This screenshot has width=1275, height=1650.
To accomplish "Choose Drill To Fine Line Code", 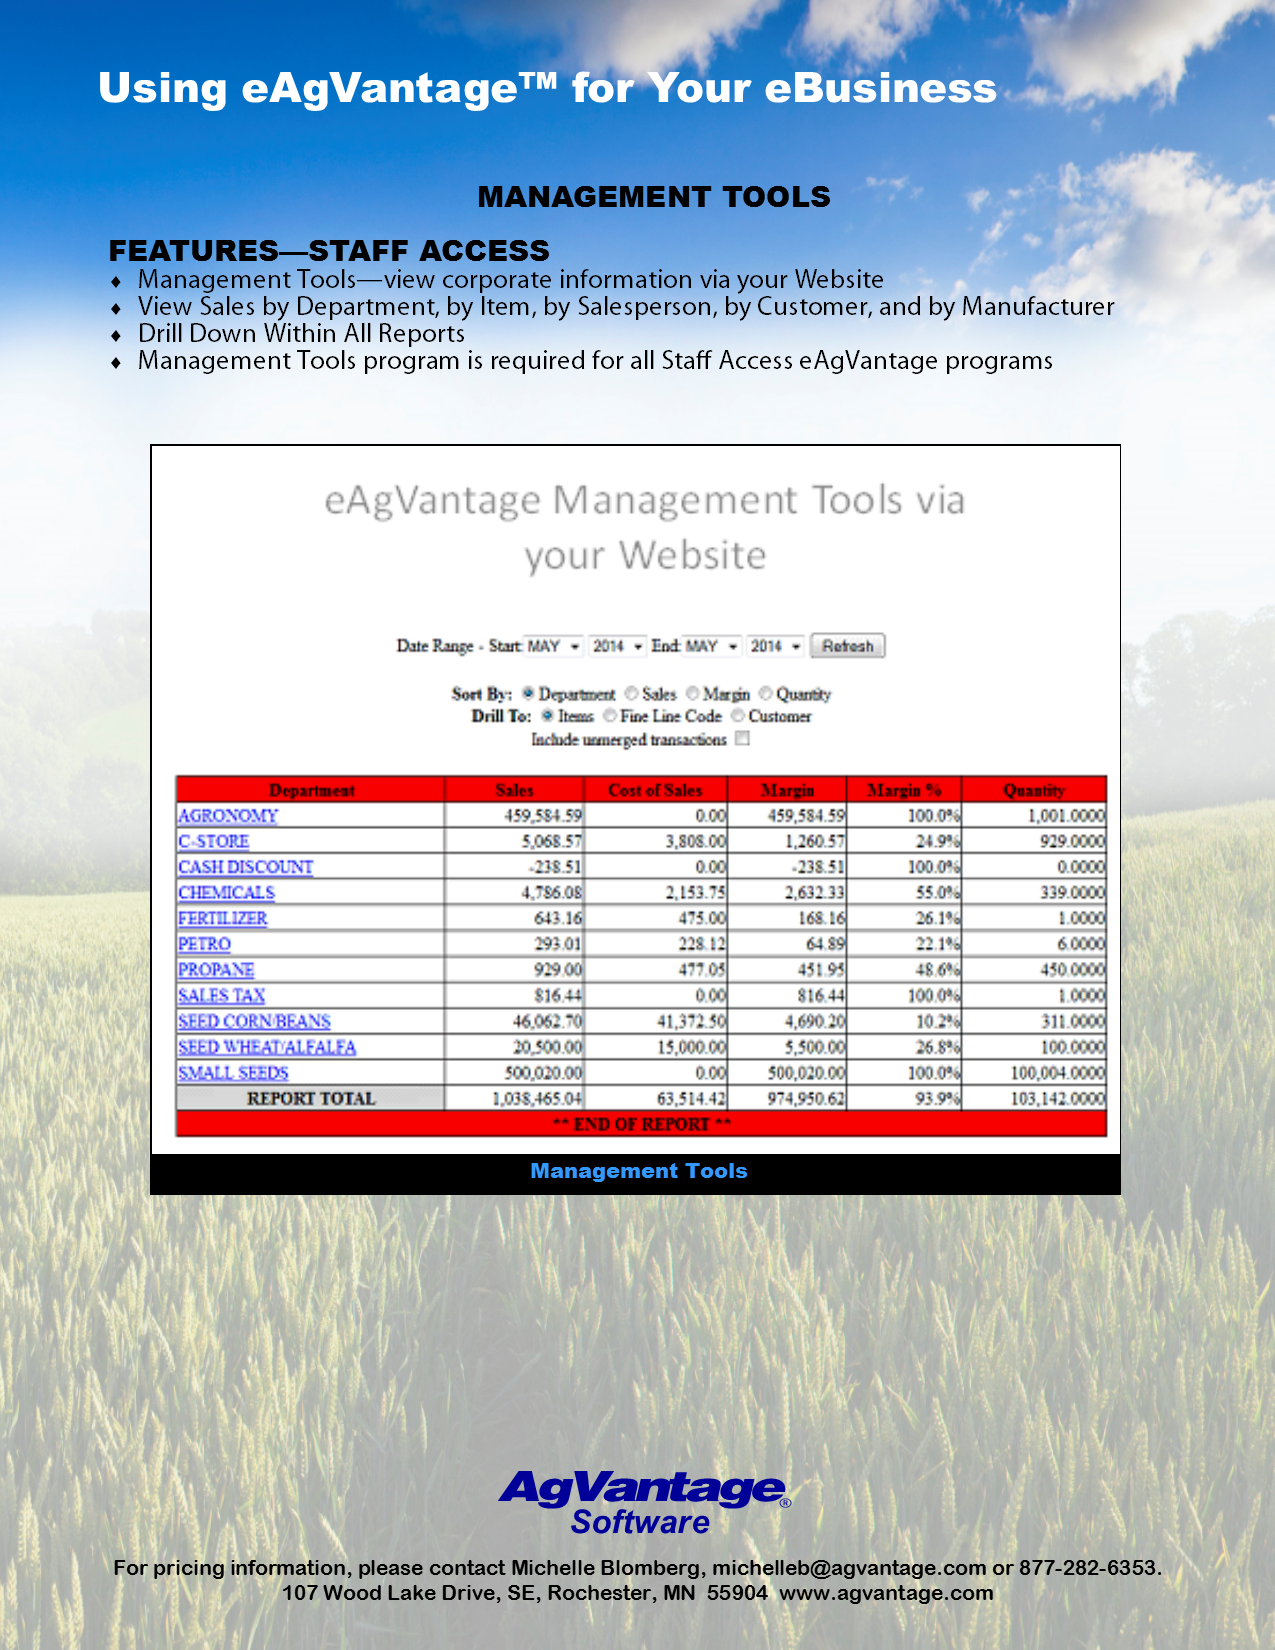I will pos(609,715).
